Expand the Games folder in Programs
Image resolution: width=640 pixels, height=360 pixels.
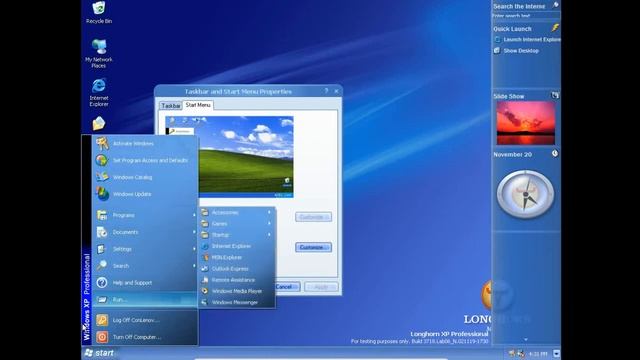click(x=236, y=224)
